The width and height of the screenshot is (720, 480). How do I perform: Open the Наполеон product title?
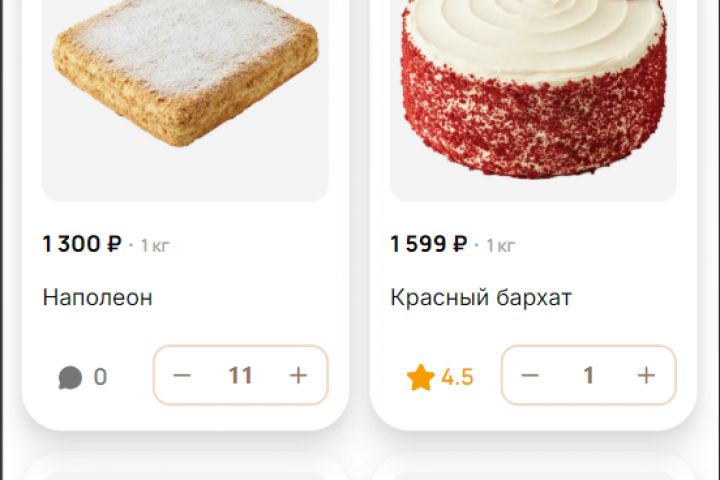[97, 297]
